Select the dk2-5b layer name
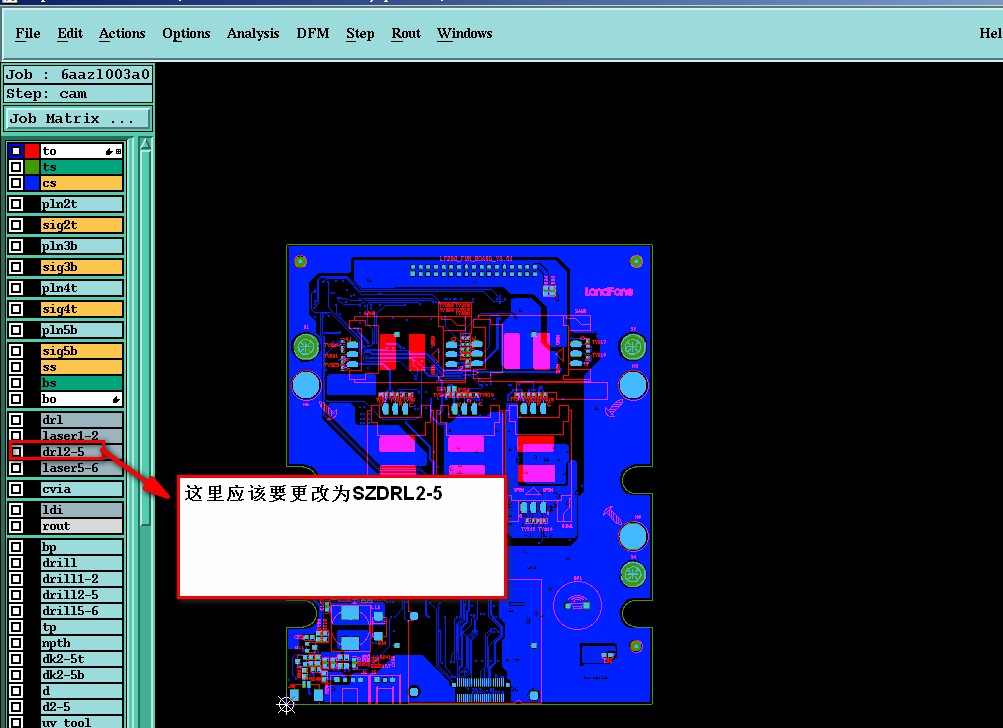Image resolution: width=1003 pixels, height=728 pixels. coord(81,675)
